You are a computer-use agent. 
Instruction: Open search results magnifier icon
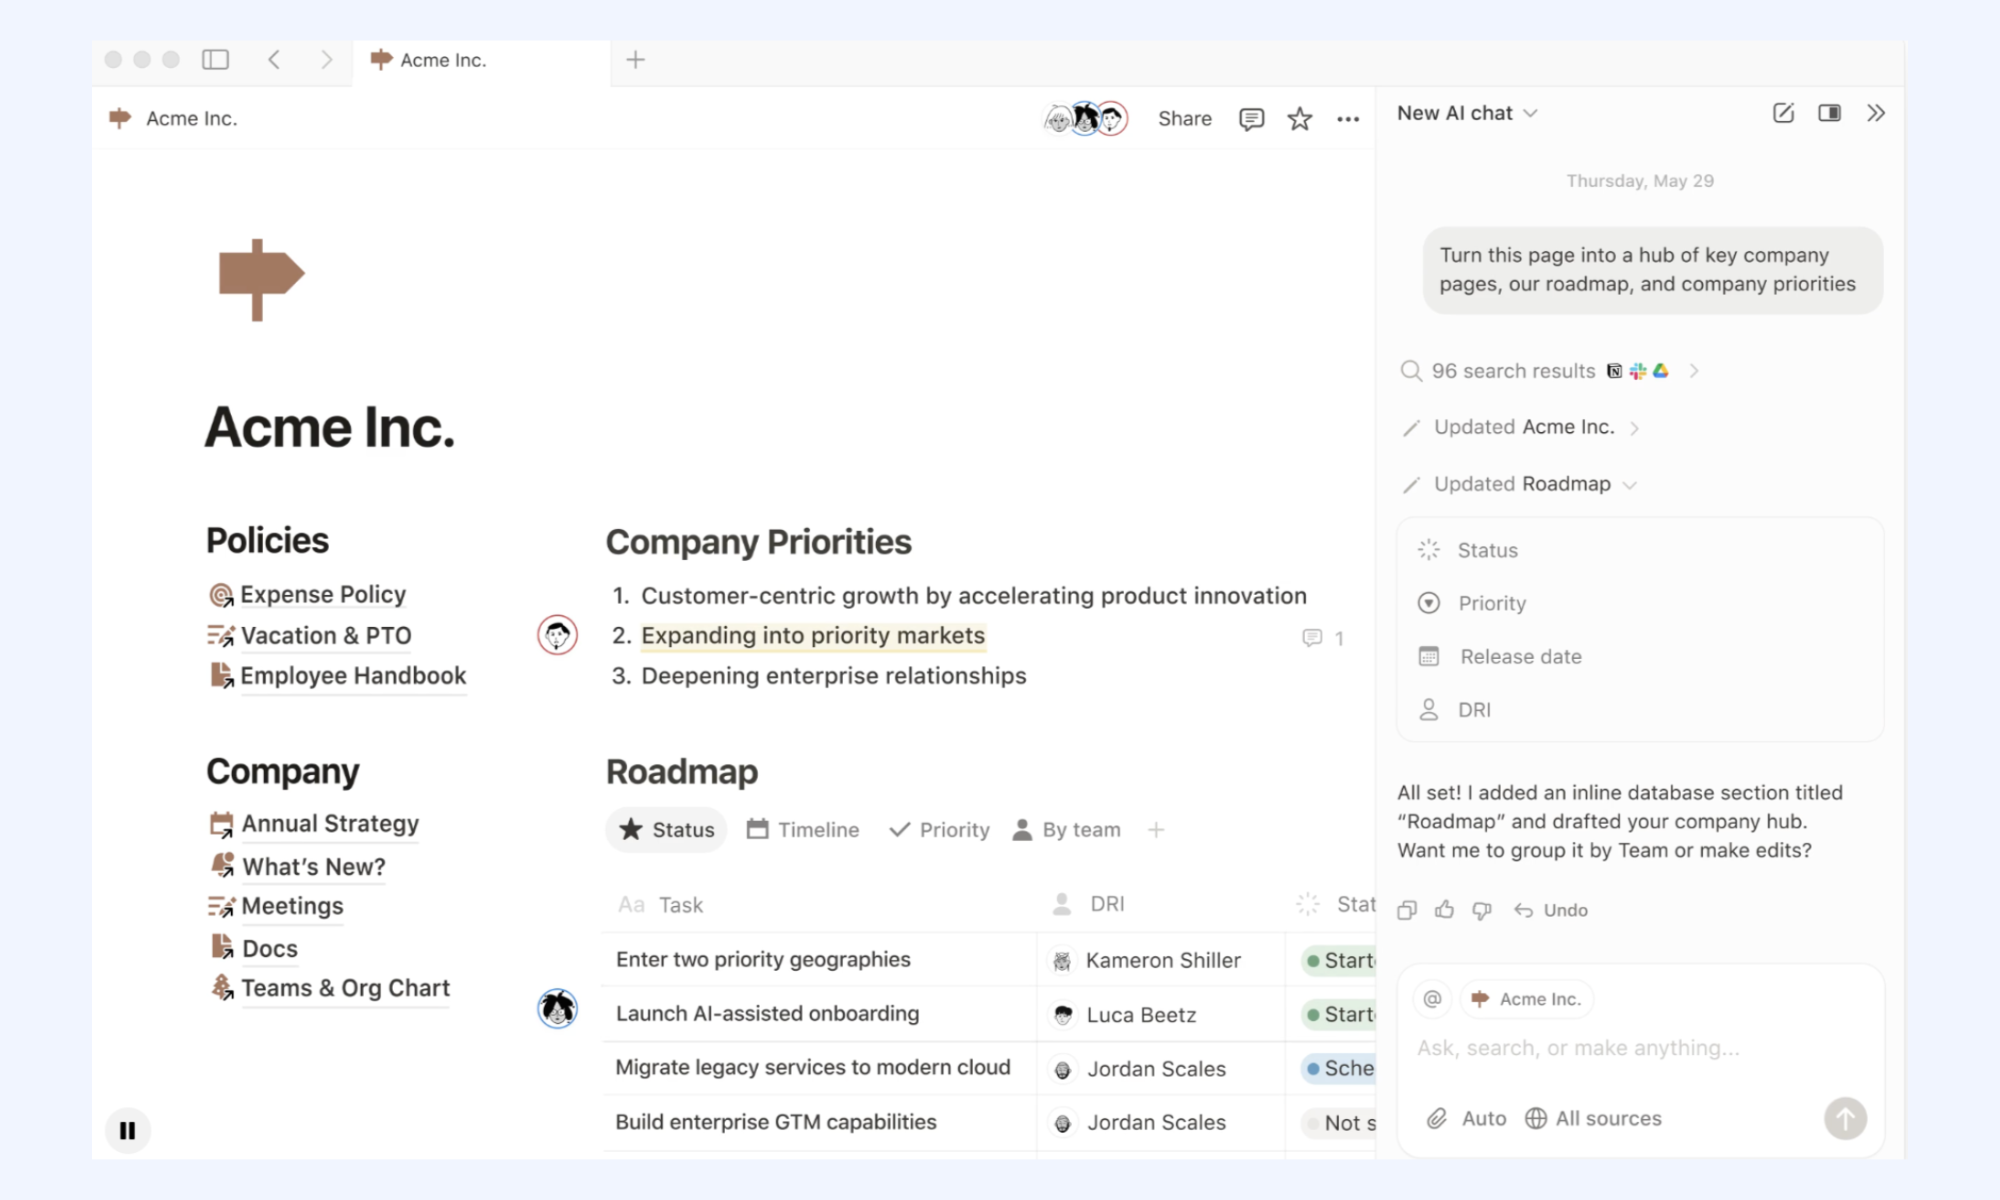point(1410,371)
